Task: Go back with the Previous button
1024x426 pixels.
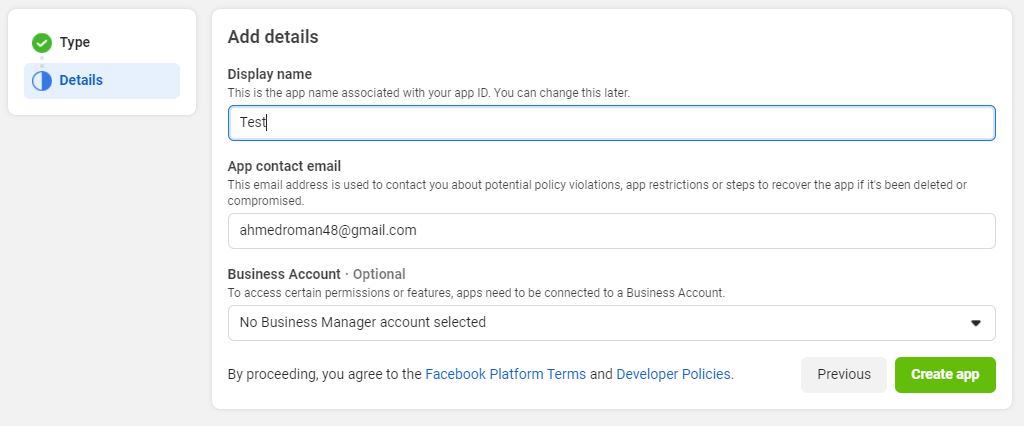Action: [x=843, y=375]
